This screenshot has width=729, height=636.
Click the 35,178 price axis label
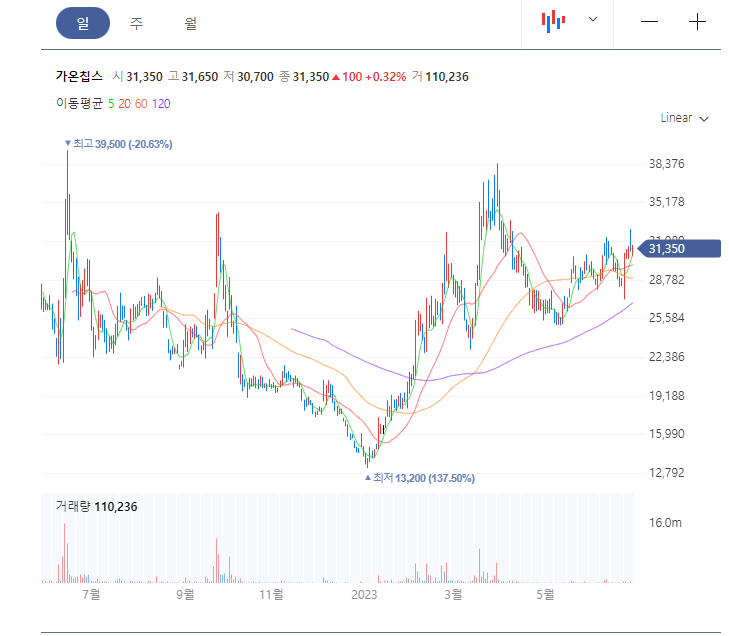click(x=667, y=202)
